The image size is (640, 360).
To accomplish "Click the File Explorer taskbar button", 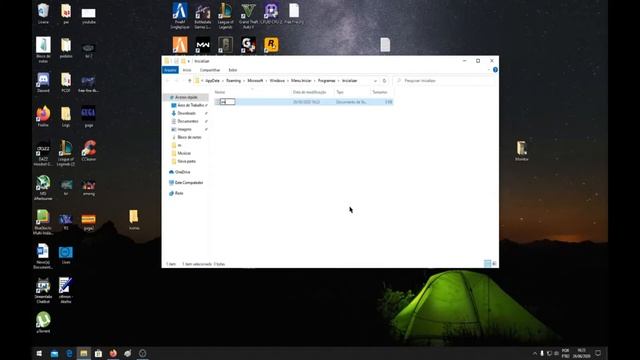I will pos(84,353).
